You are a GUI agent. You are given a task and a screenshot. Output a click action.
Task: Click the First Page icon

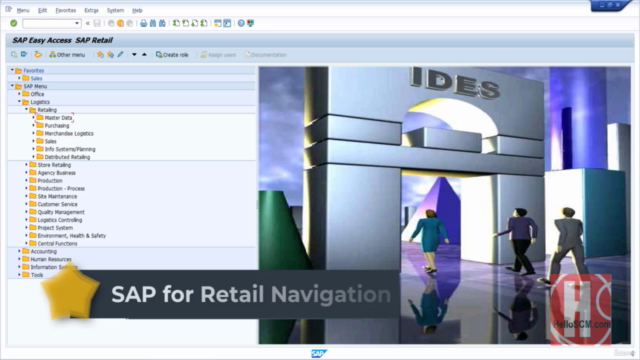point(176,23)
